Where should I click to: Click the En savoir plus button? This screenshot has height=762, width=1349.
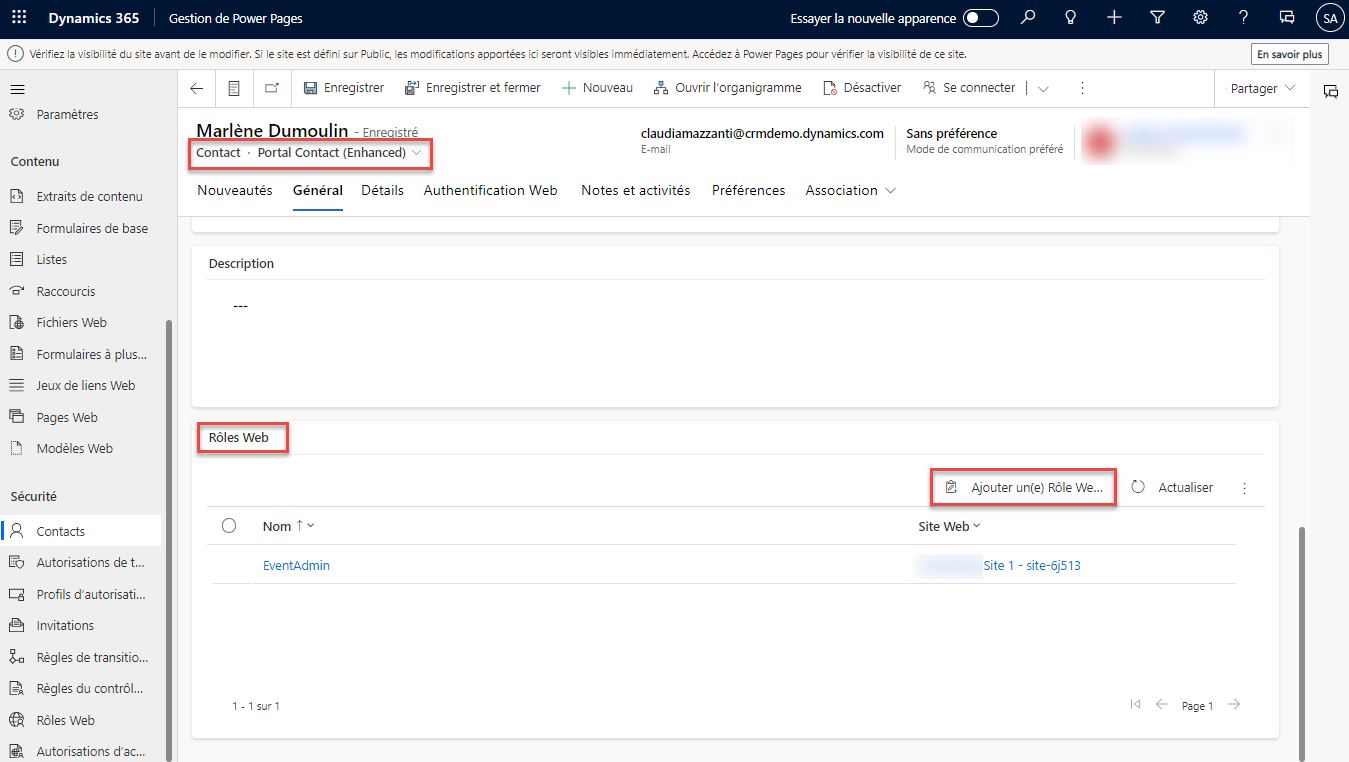pos(1290,54)
